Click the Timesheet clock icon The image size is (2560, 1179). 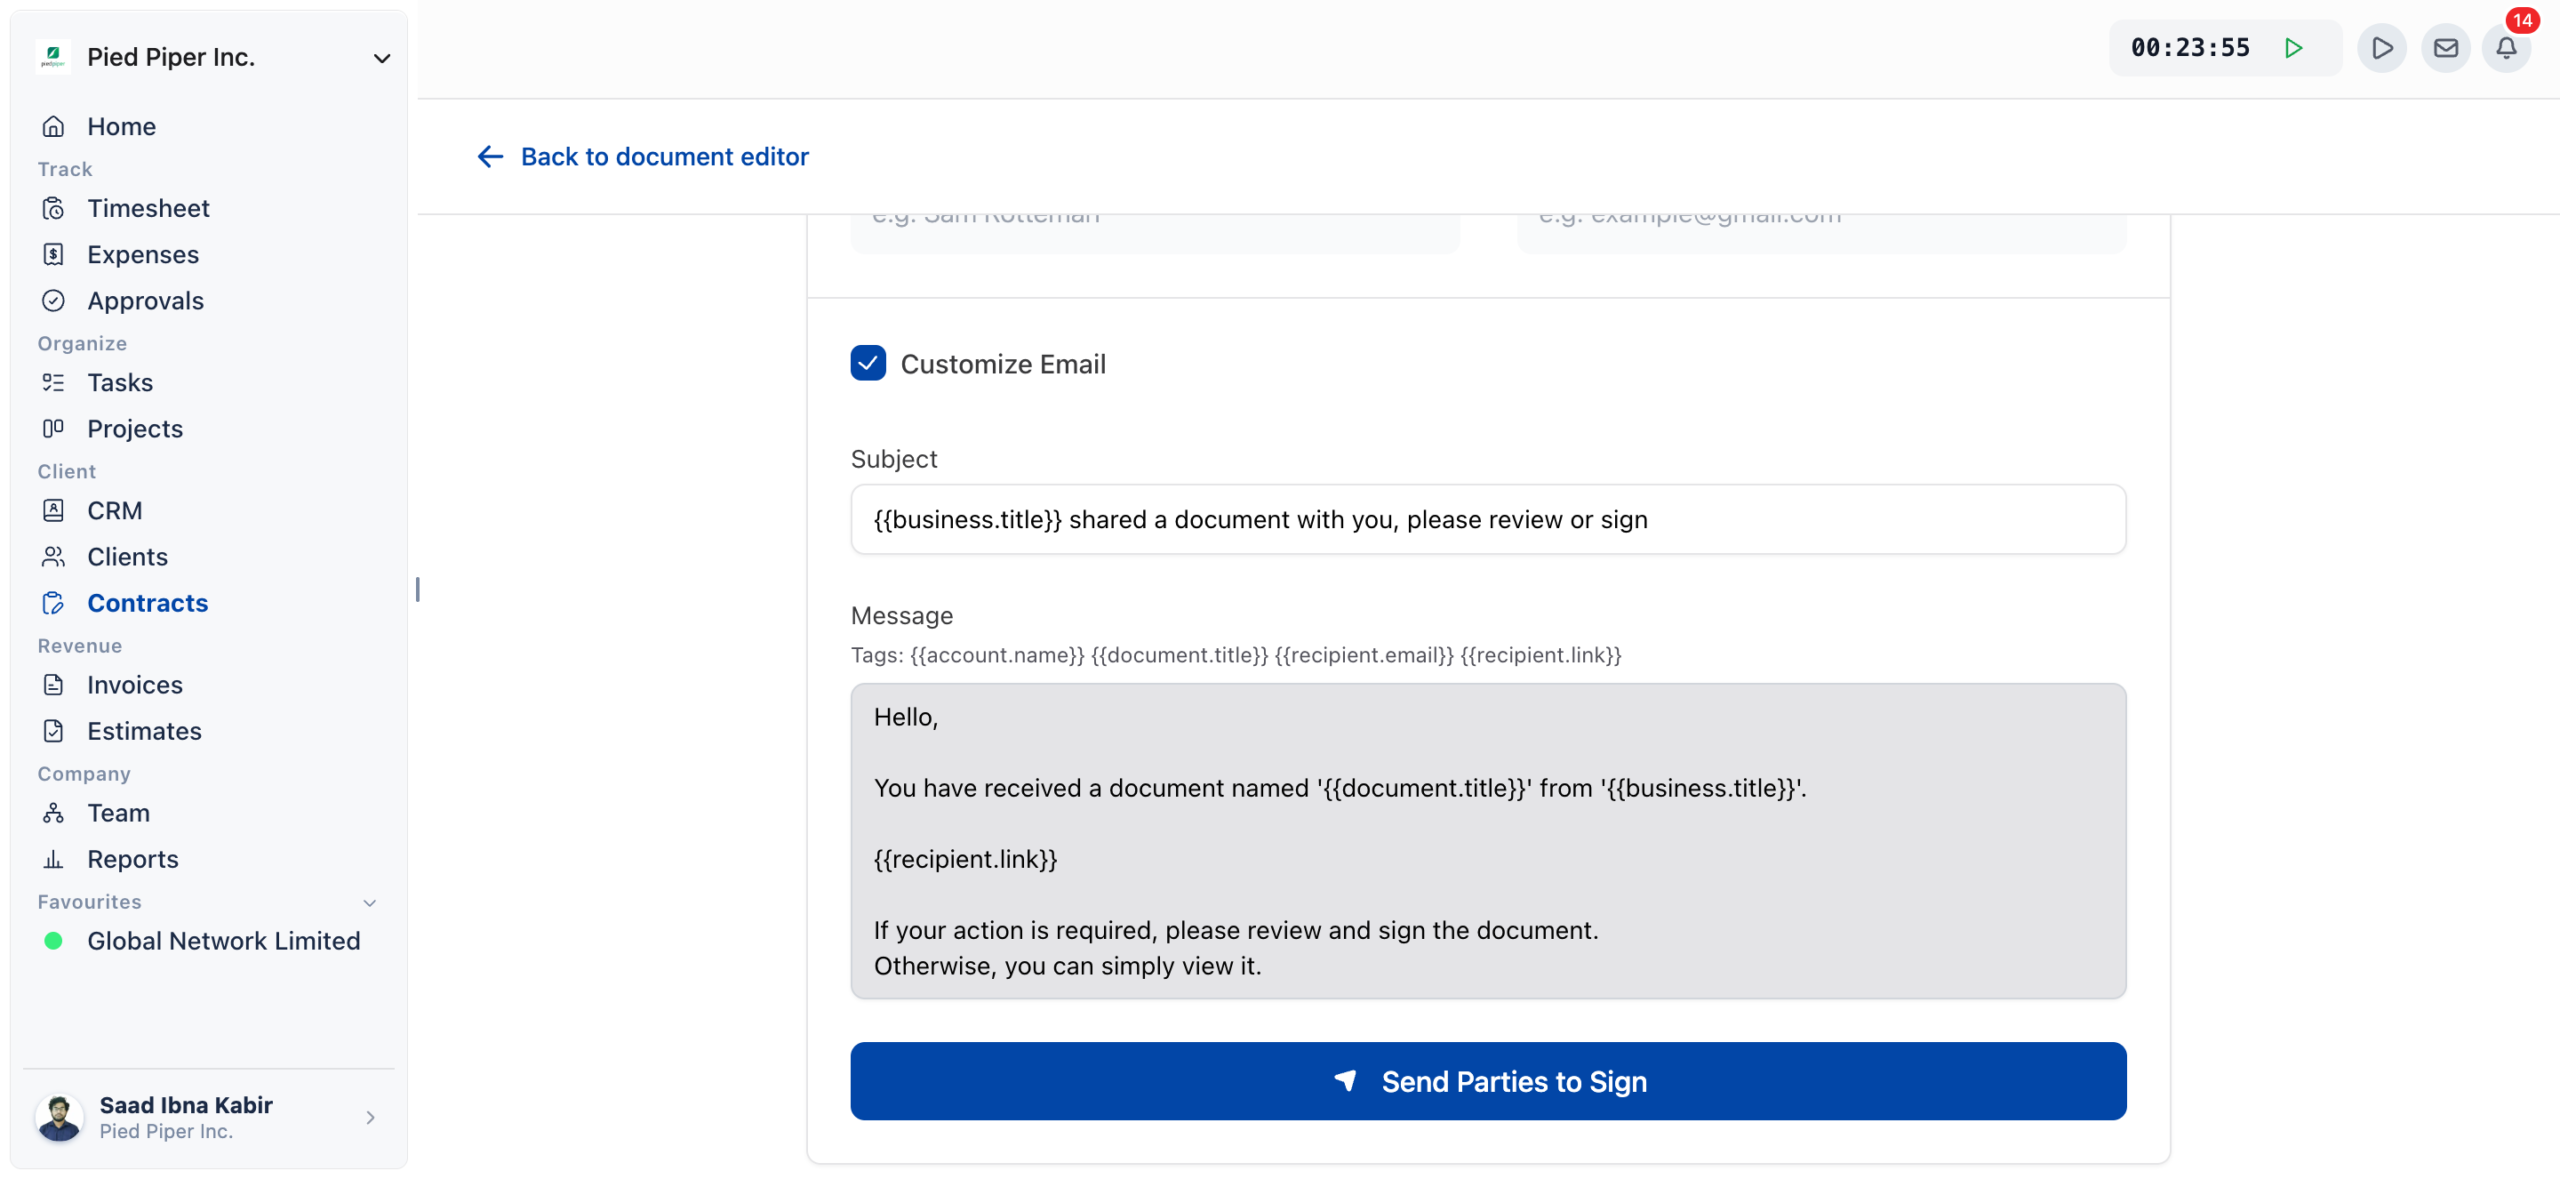[53, 208]
